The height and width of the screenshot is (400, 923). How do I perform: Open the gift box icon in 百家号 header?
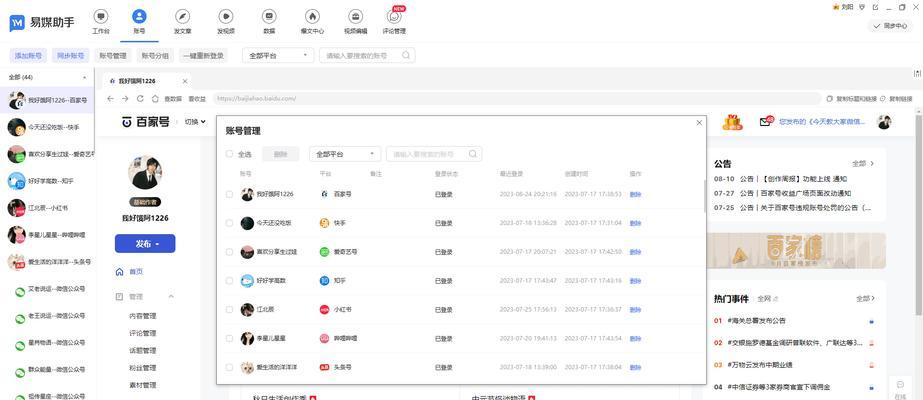[732, 122]
